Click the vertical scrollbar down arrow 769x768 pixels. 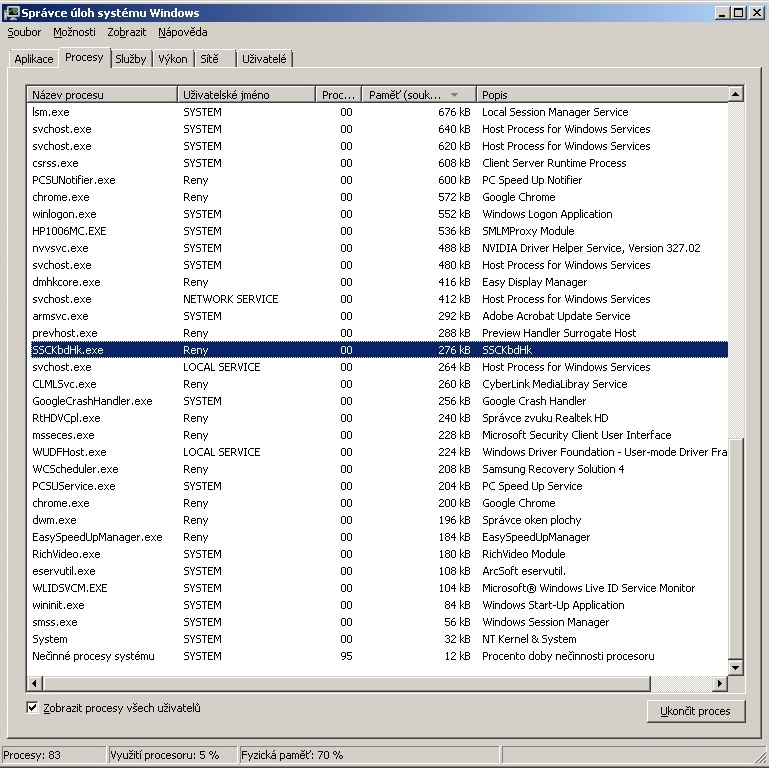[736, 667]
